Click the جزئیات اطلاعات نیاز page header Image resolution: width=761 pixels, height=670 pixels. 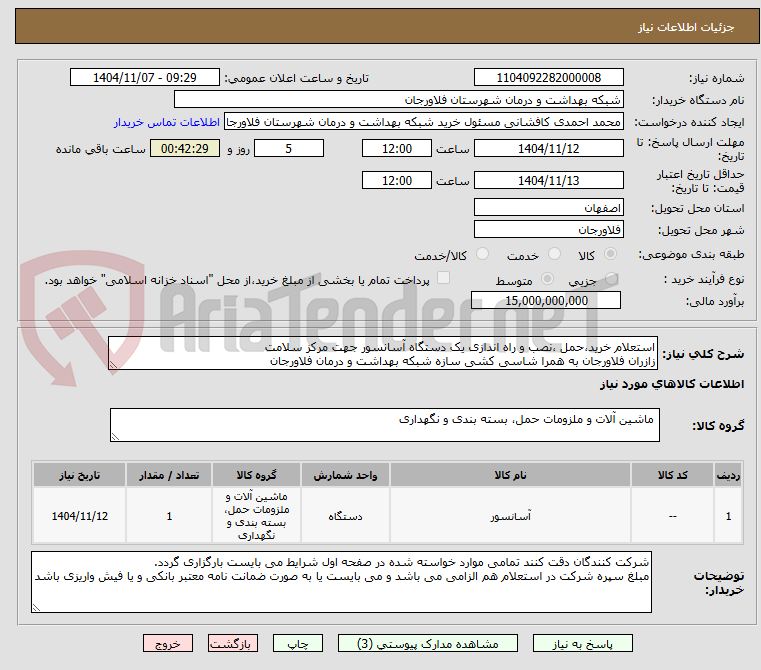pos(387,26)
